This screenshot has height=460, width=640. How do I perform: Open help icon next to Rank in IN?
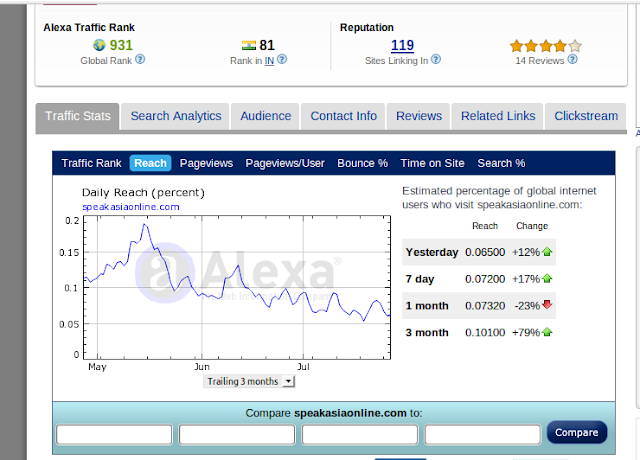pos(282,60)
